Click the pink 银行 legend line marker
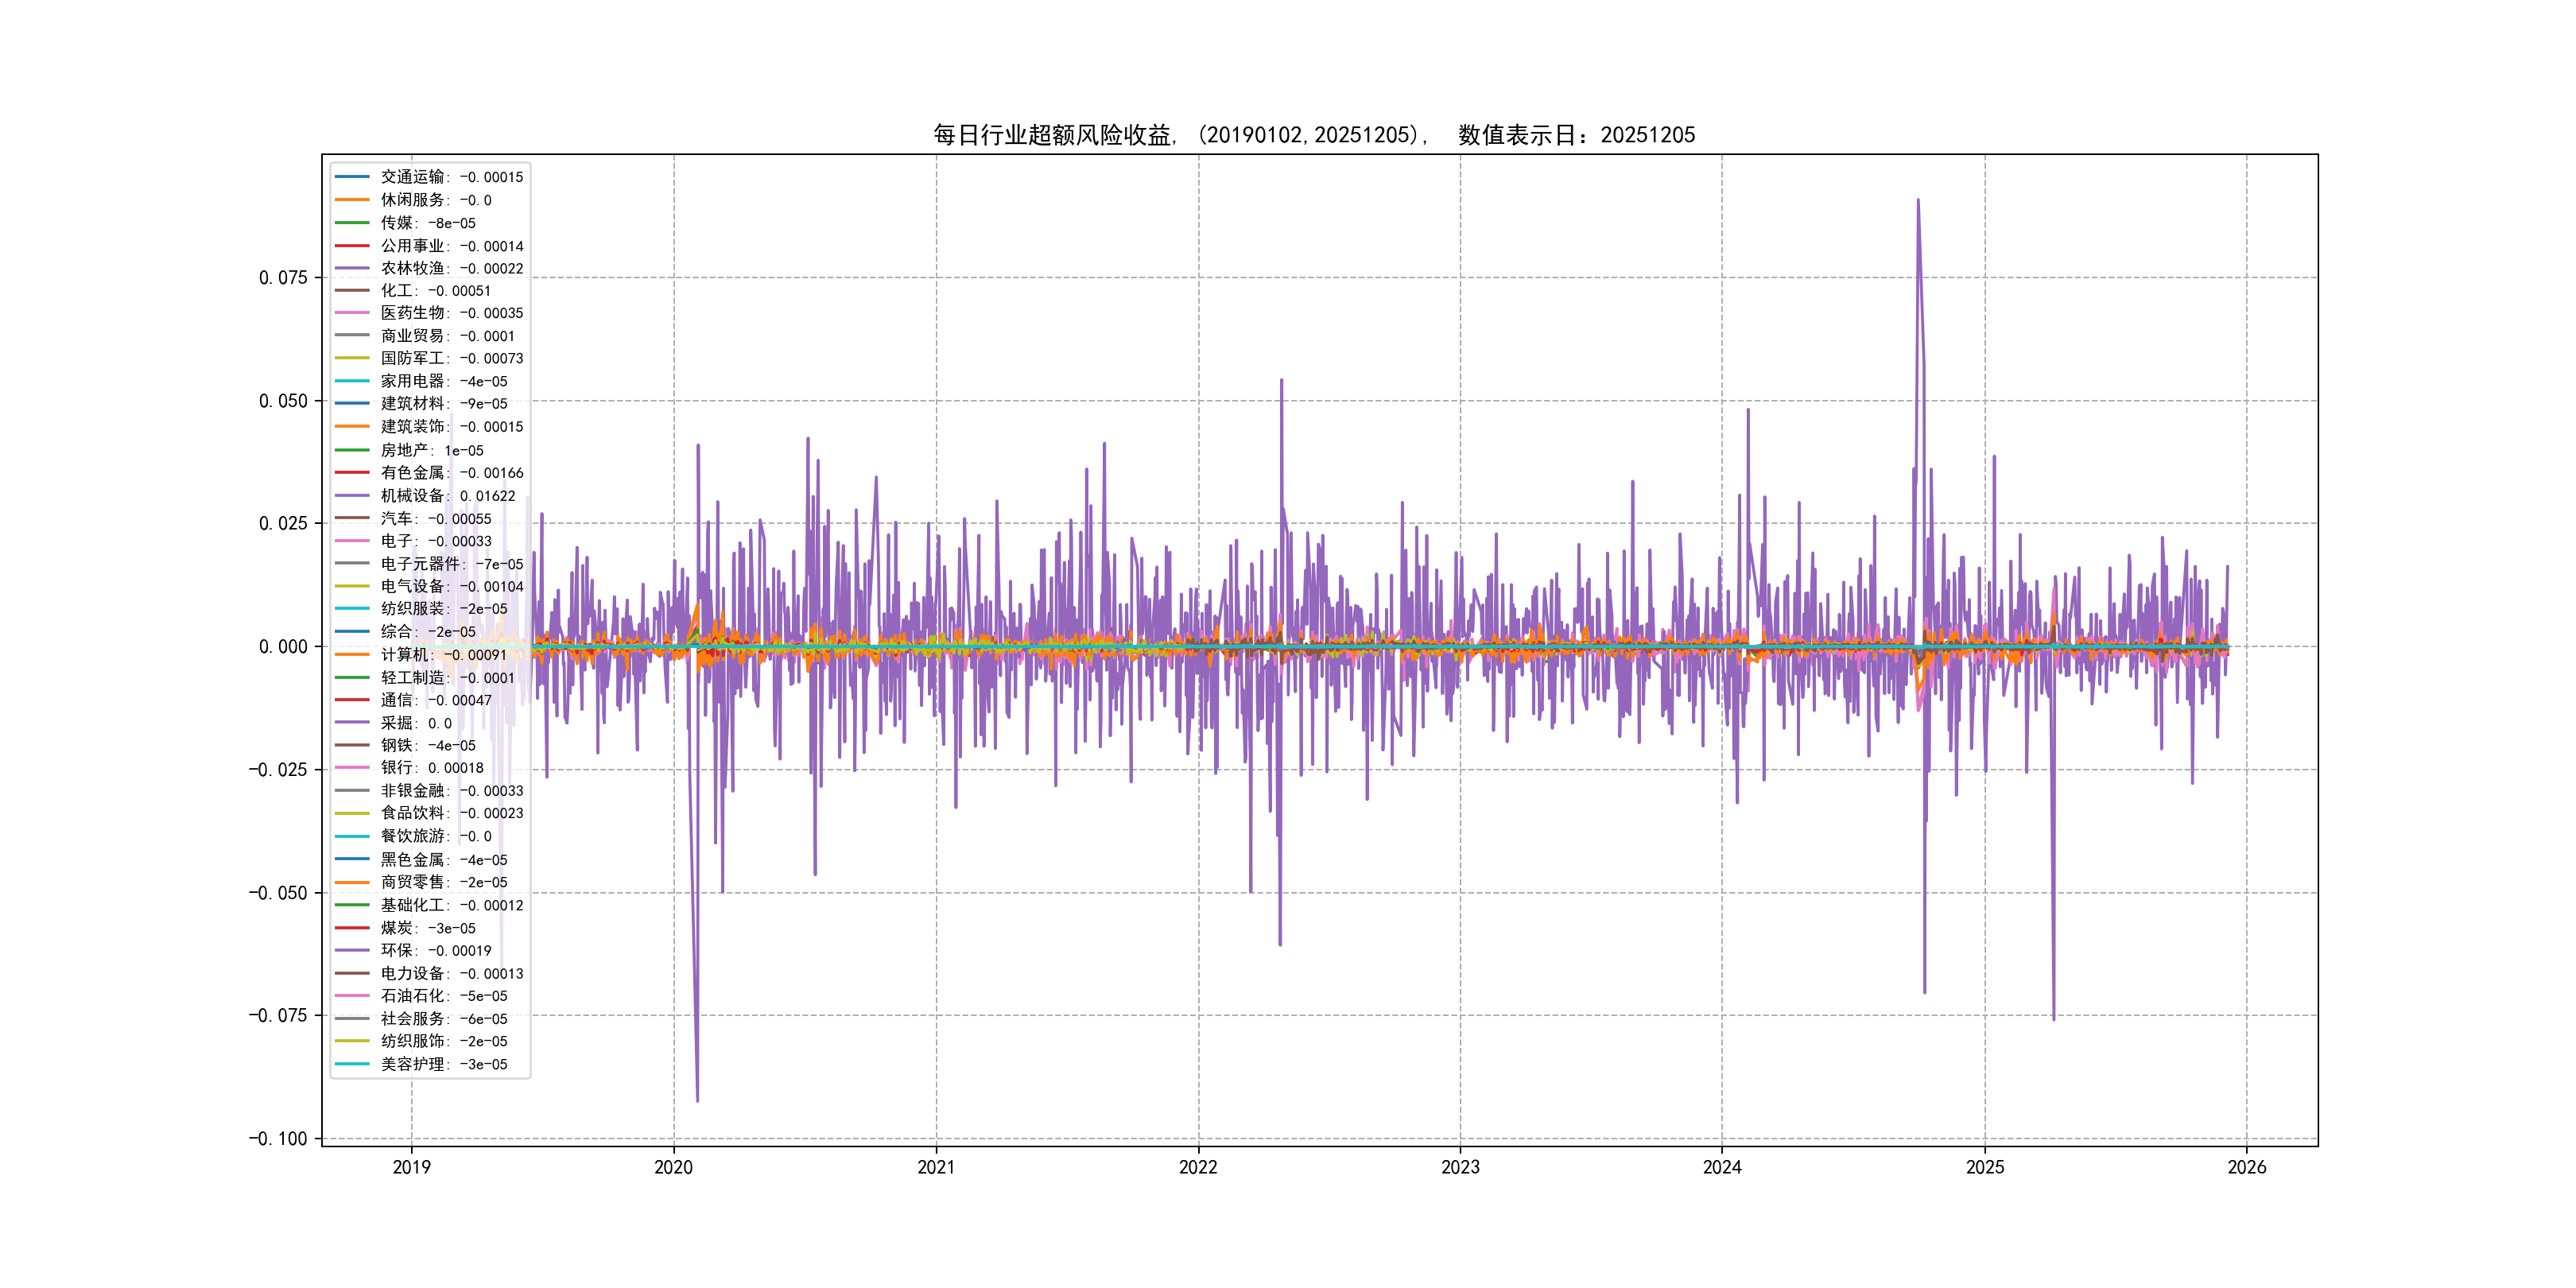Image resolution: width=2576 pixels, height=1288 pixels. pos(352,768)
